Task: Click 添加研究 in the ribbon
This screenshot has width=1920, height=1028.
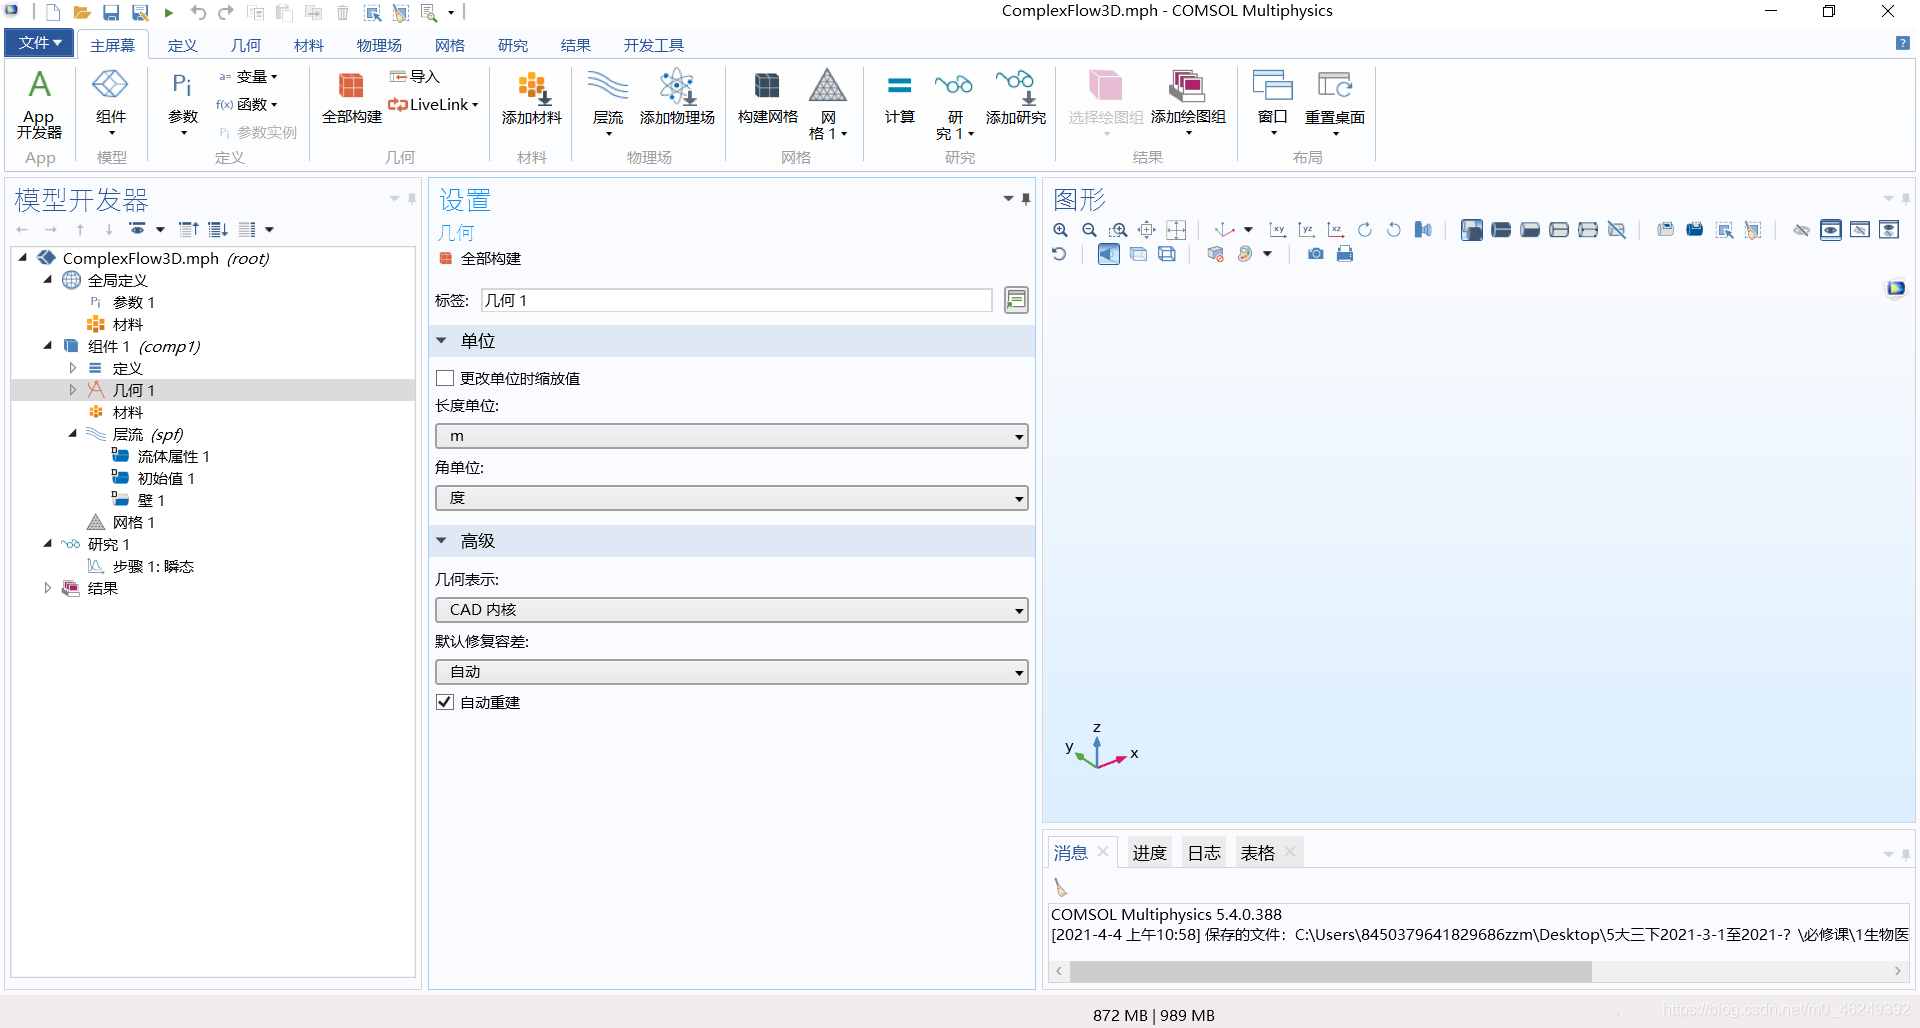Action: (x=1015, y=98)
